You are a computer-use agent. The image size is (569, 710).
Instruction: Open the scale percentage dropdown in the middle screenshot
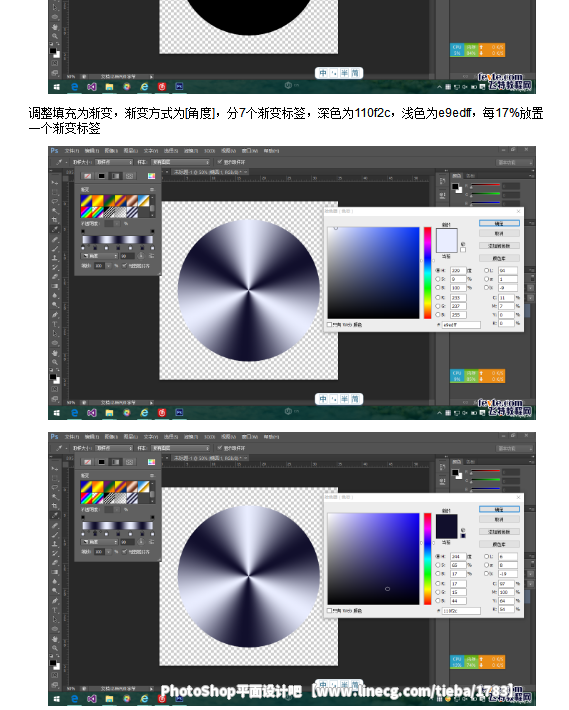click(109, 266)
